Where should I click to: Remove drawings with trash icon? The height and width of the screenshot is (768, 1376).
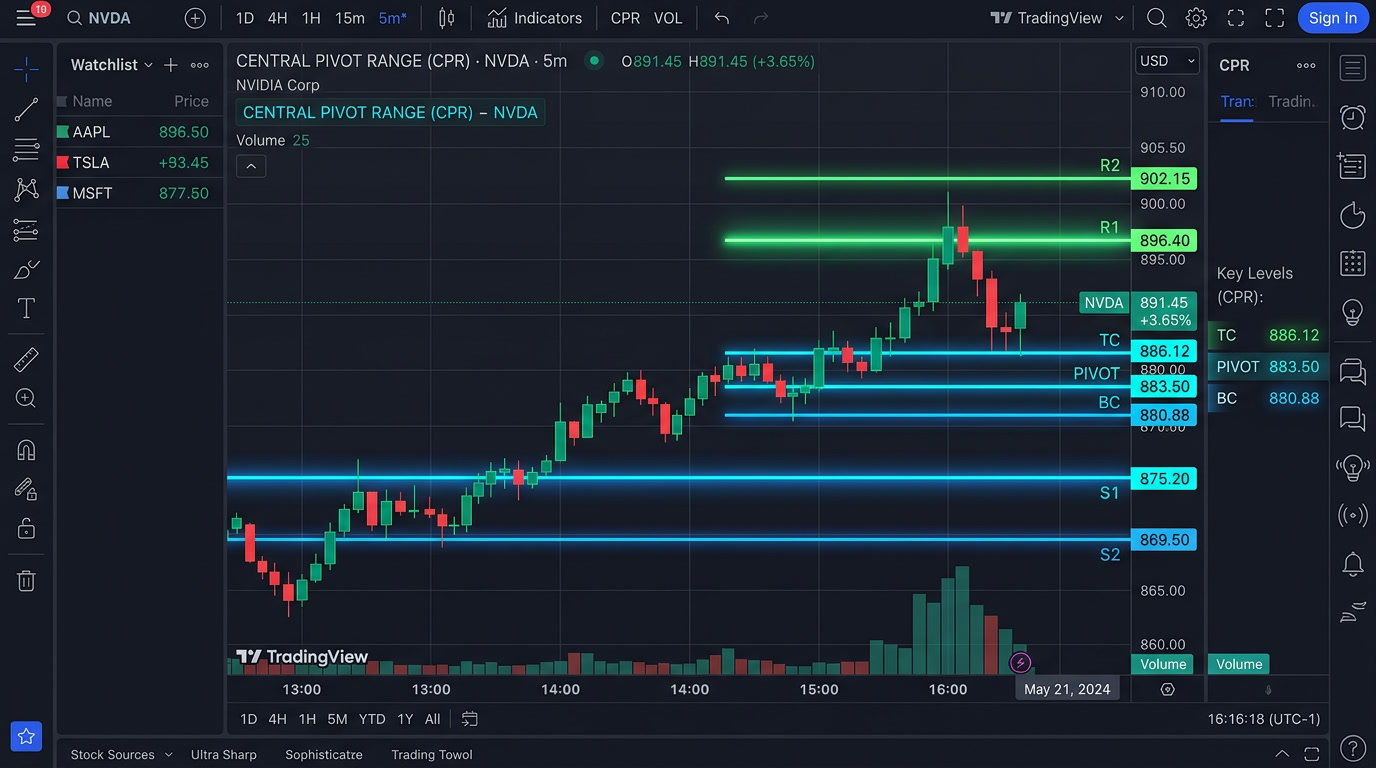click(26, 580)
